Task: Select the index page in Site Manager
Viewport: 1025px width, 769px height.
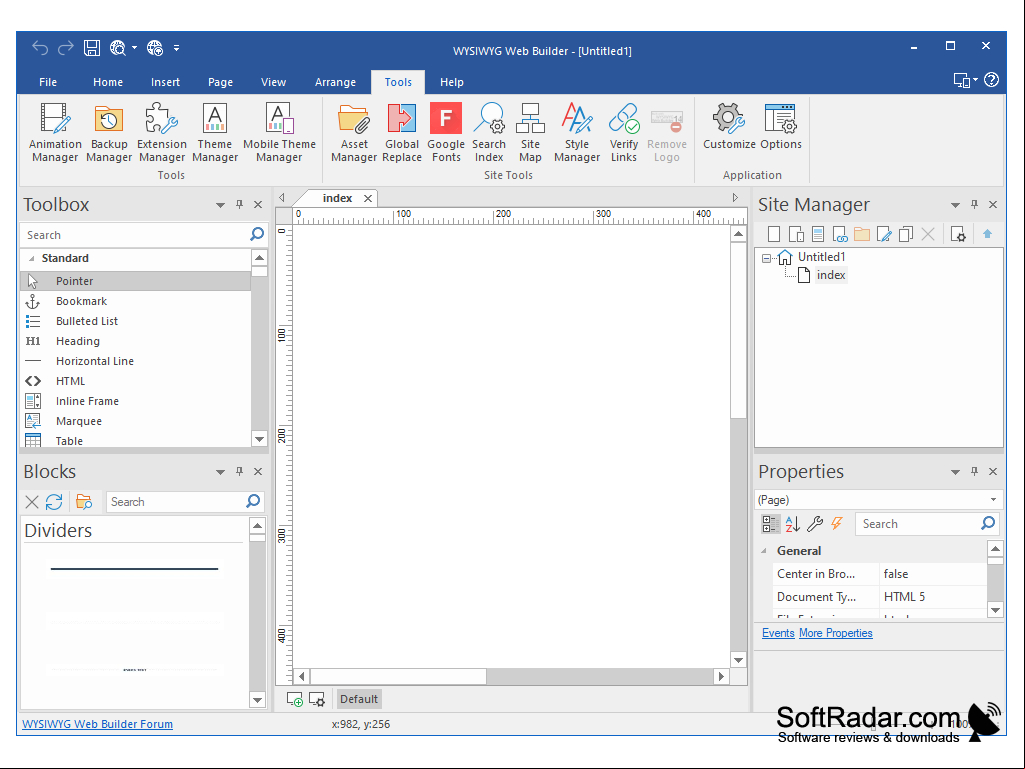Action: click(x=831, y=275)
